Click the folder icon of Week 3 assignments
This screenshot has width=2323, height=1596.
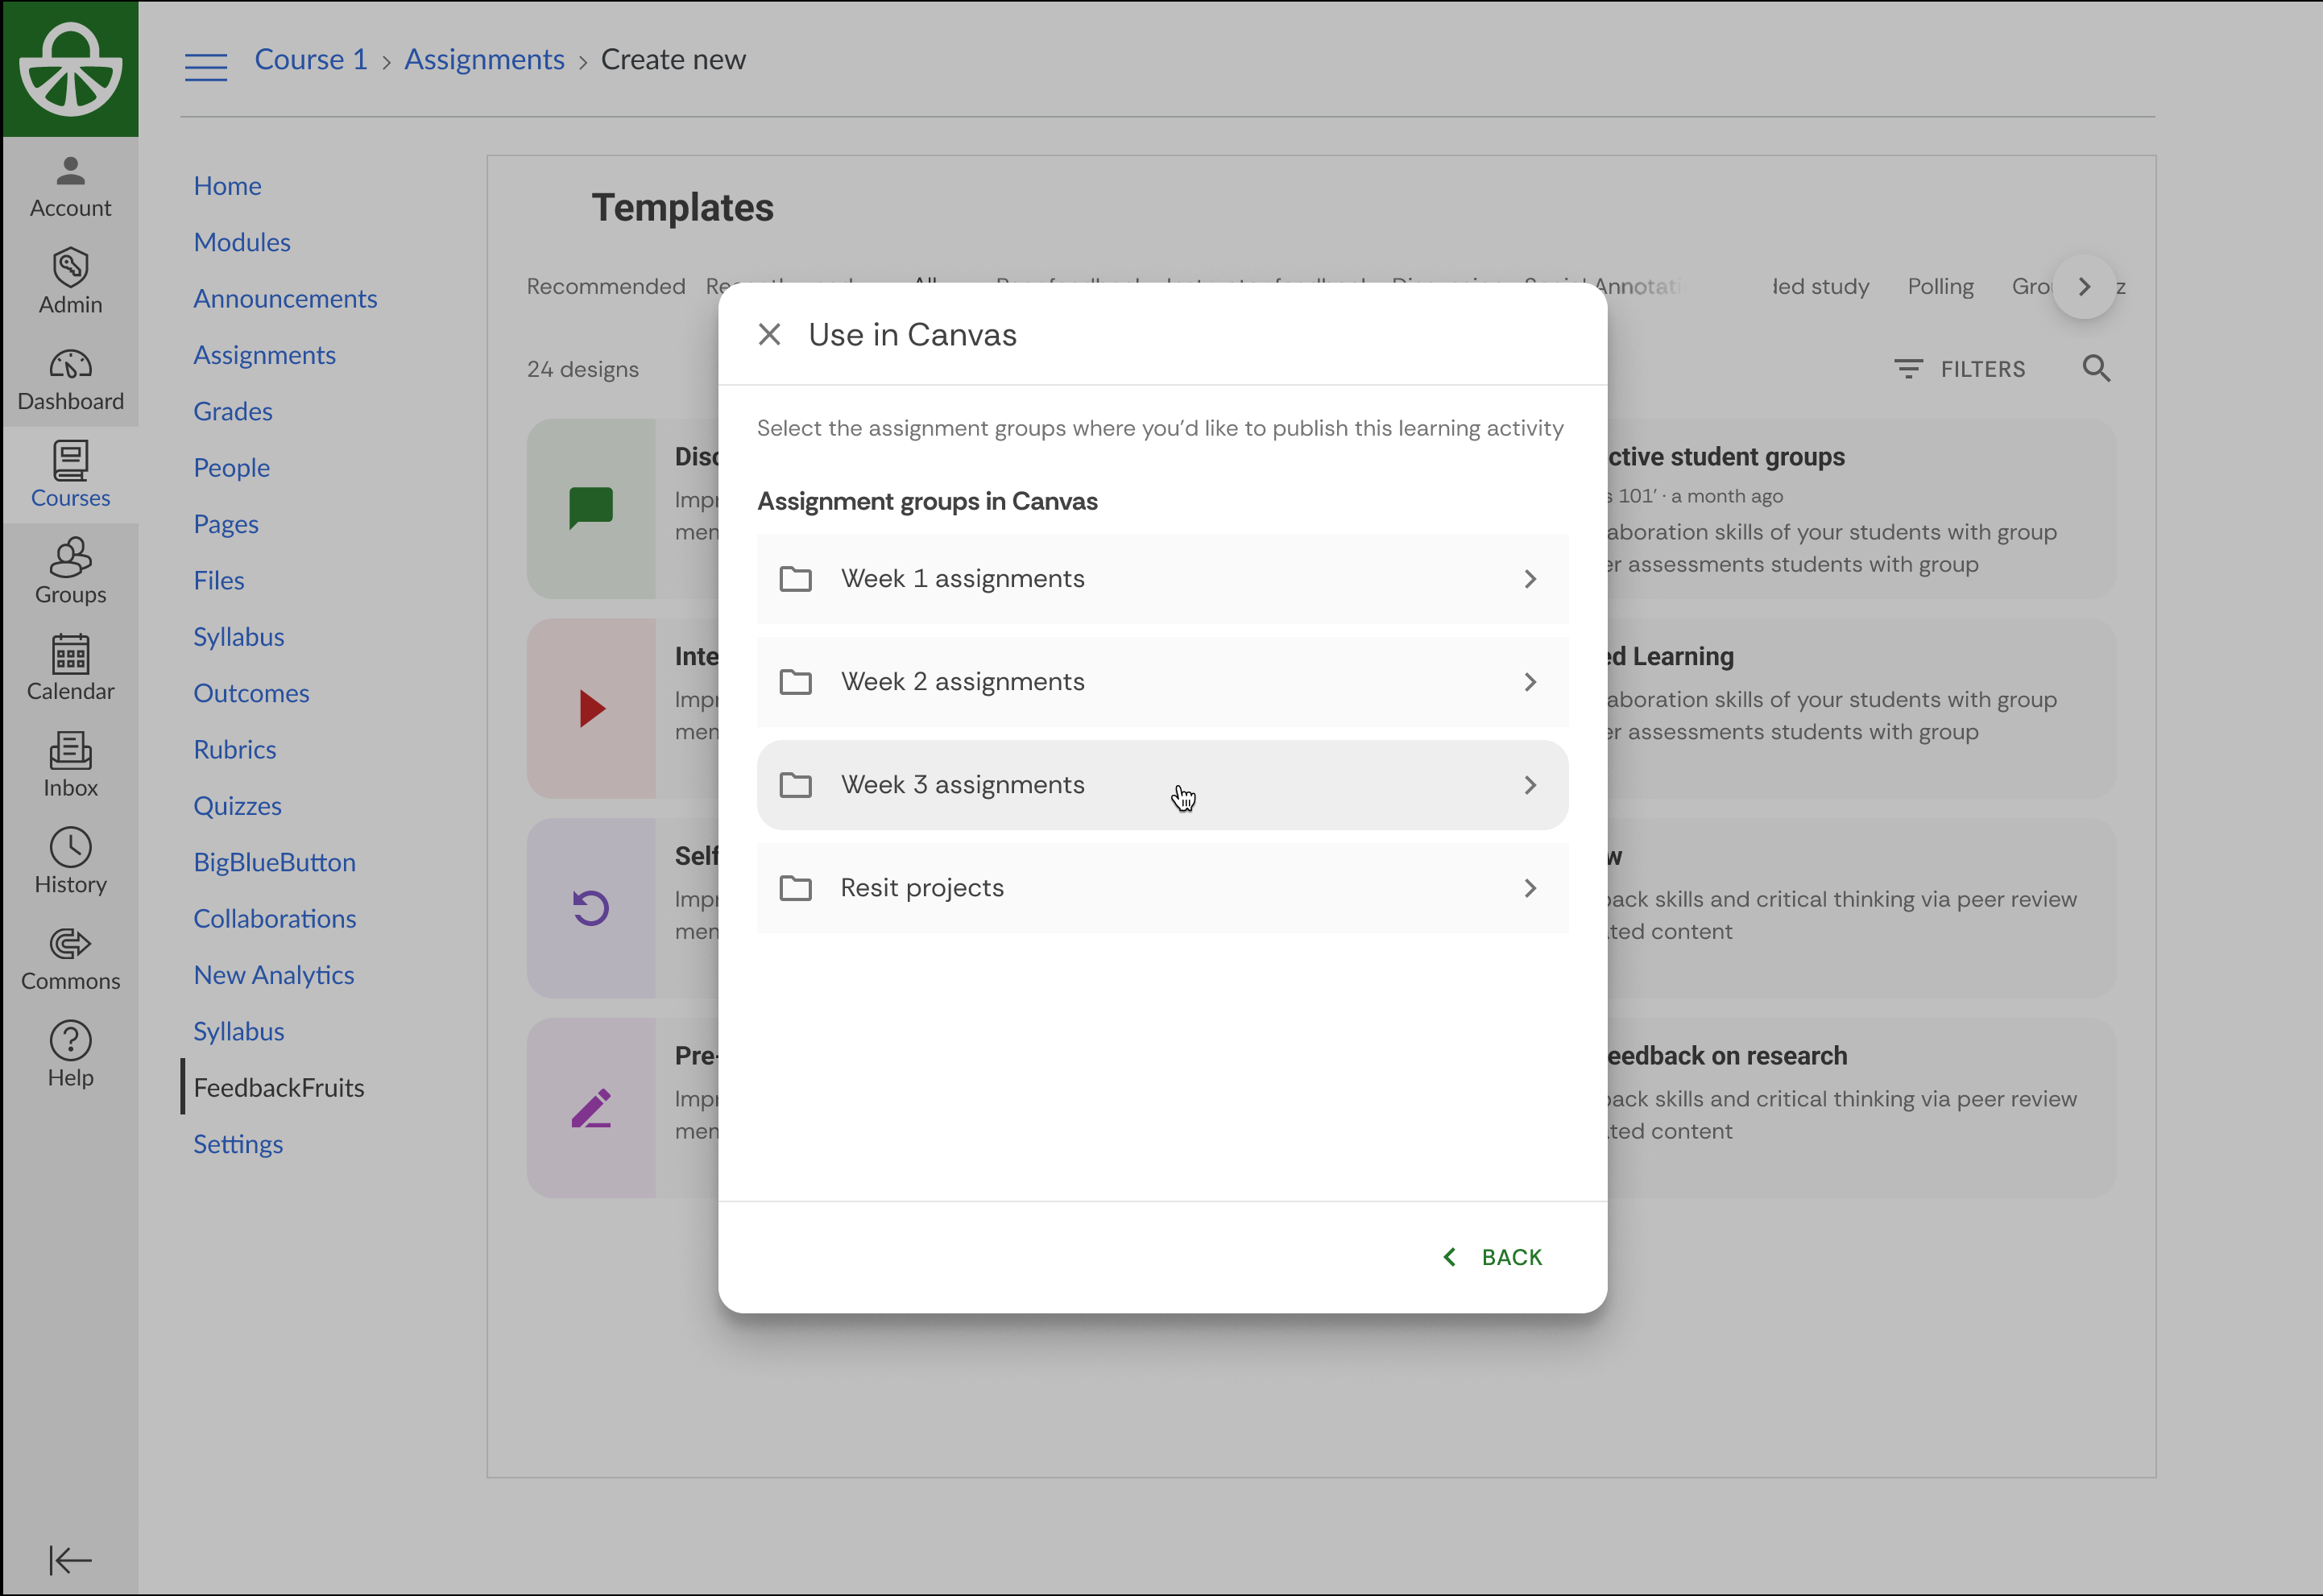tap(795, 785)
